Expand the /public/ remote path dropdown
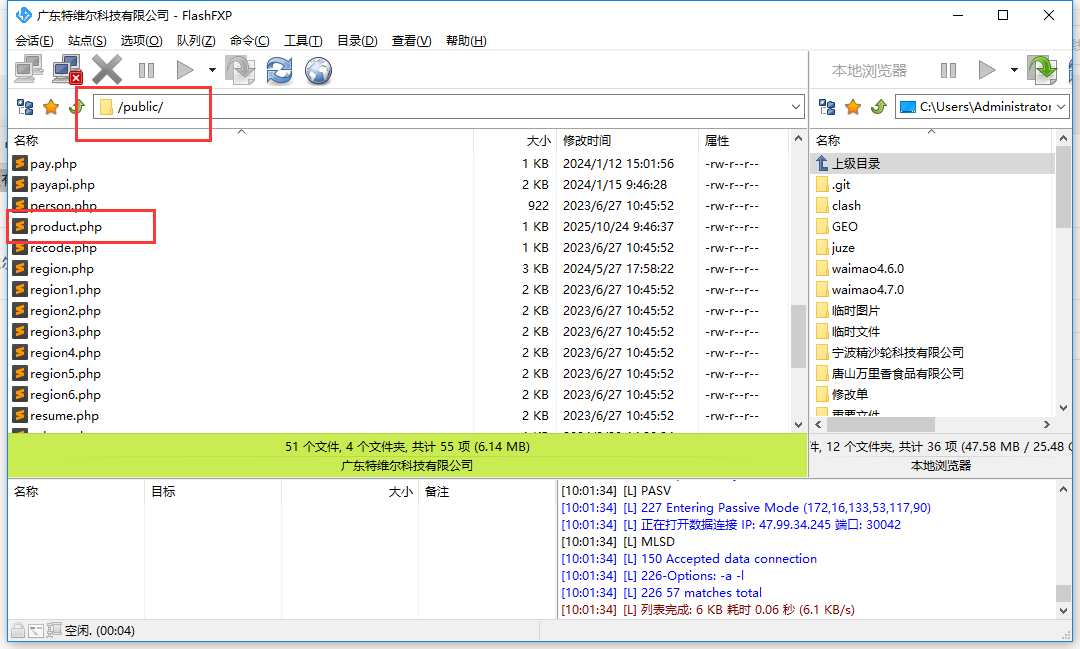This screenshot has height=649, width=1080. tap(796, 107)
